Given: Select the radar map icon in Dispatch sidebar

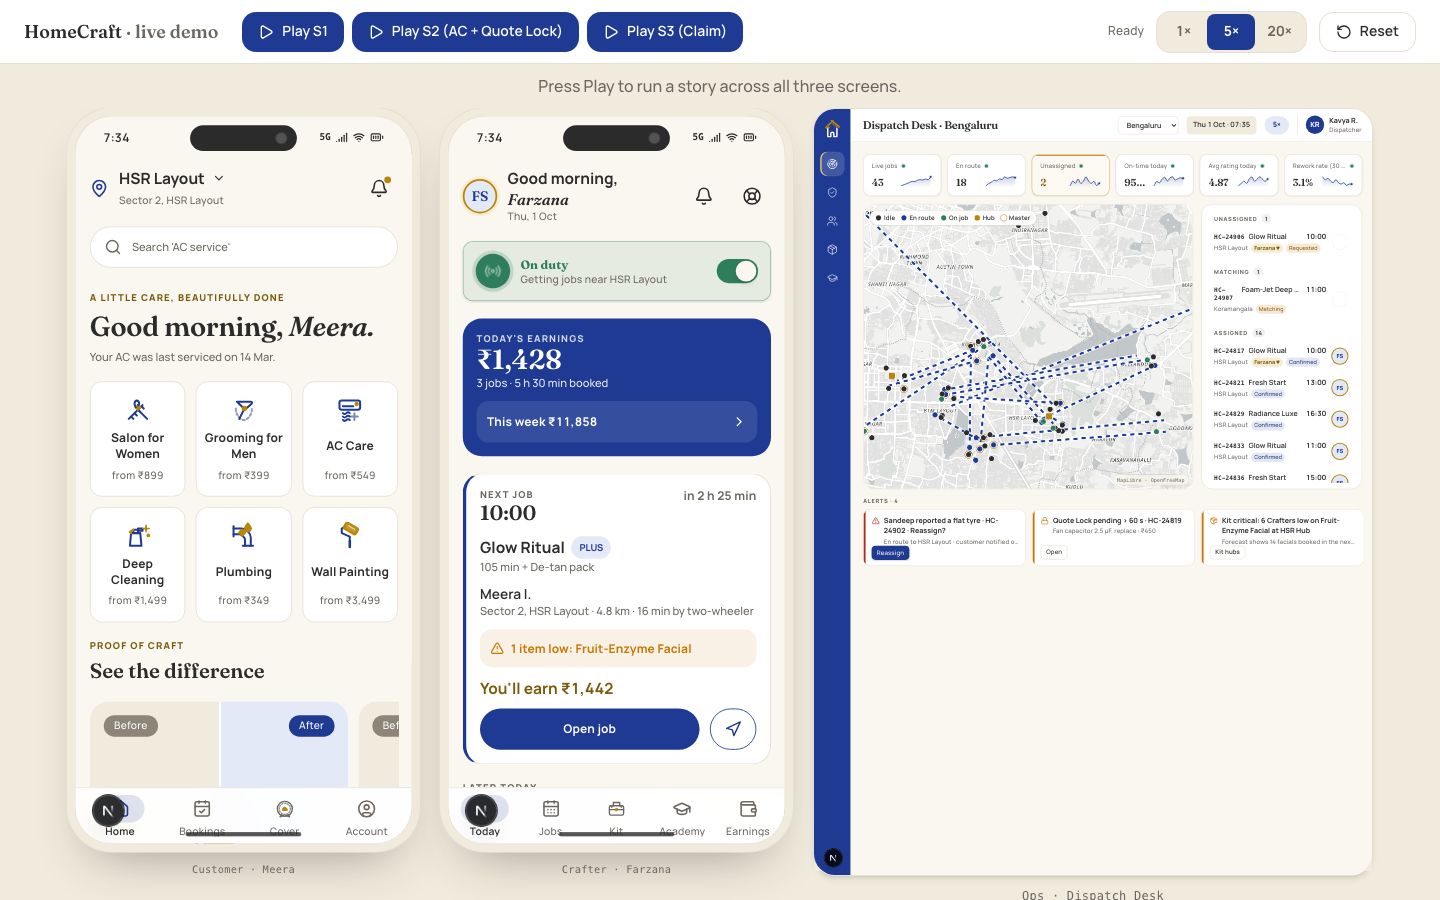Looking at the screenshot, I should tap(832, 164).
